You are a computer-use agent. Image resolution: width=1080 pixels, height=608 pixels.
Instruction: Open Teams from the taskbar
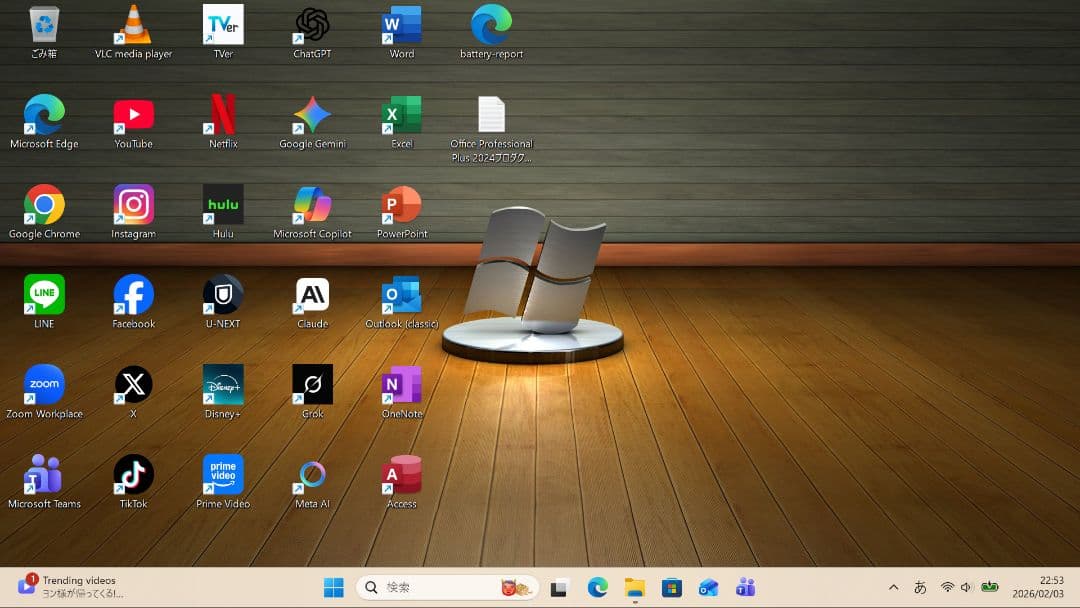746,587
